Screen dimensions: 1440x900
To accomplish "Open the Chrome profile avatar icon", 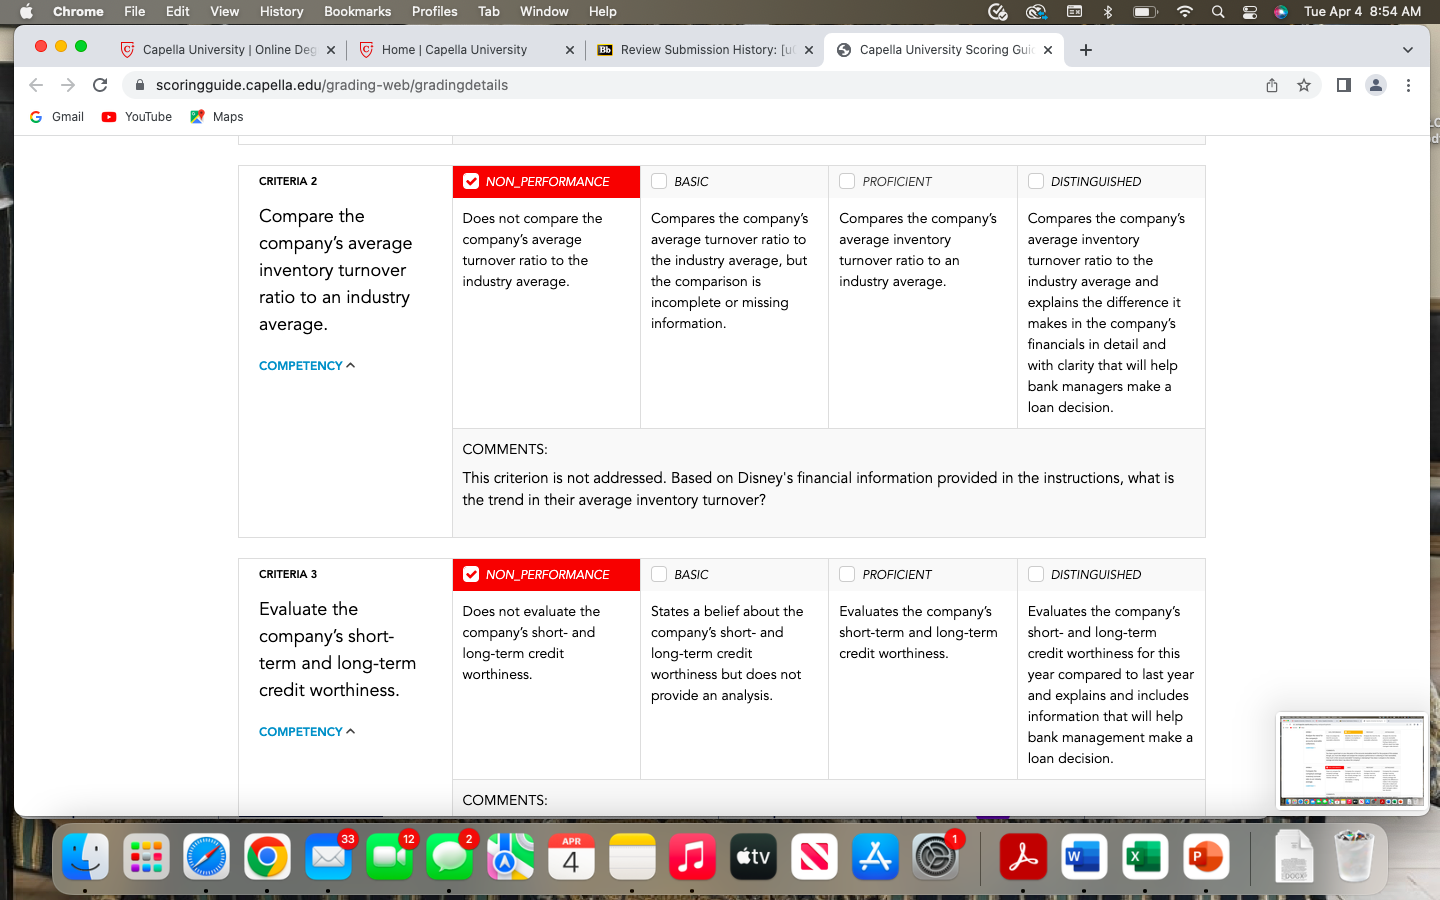I will pos(1376,85).
